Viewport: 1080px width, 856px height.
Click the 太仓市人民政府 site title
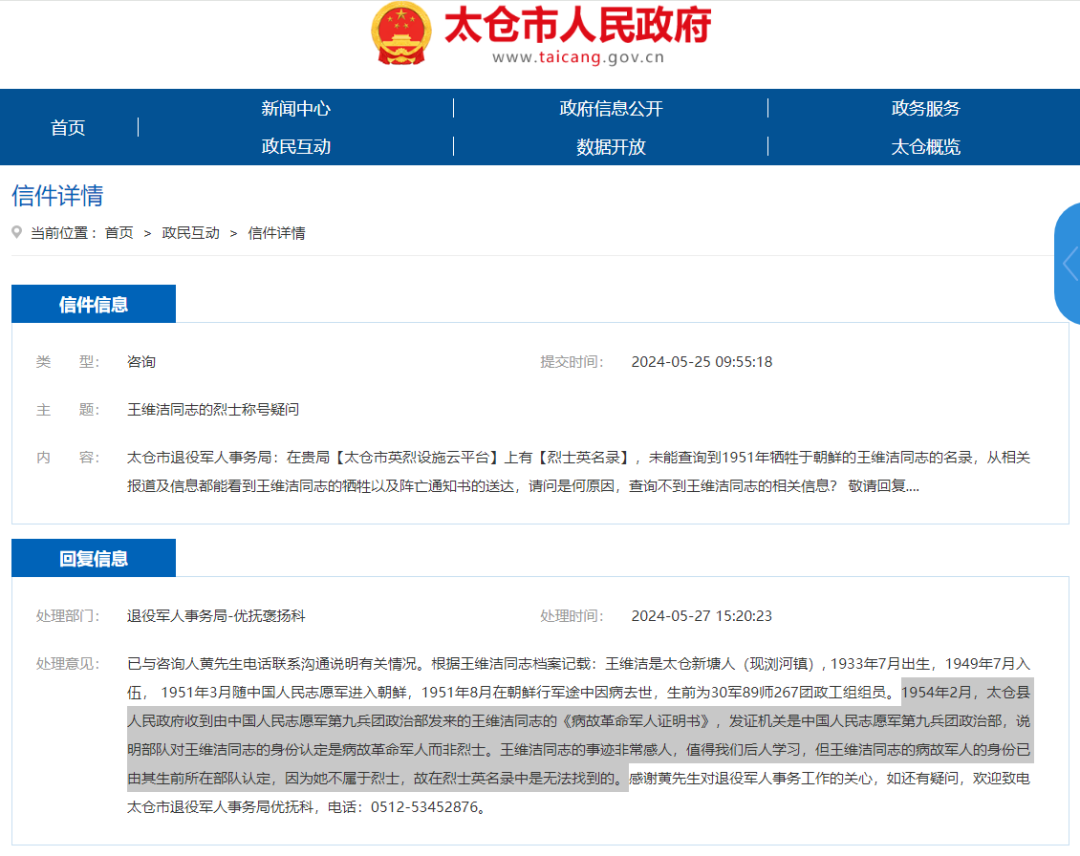[x=577, y=26]
